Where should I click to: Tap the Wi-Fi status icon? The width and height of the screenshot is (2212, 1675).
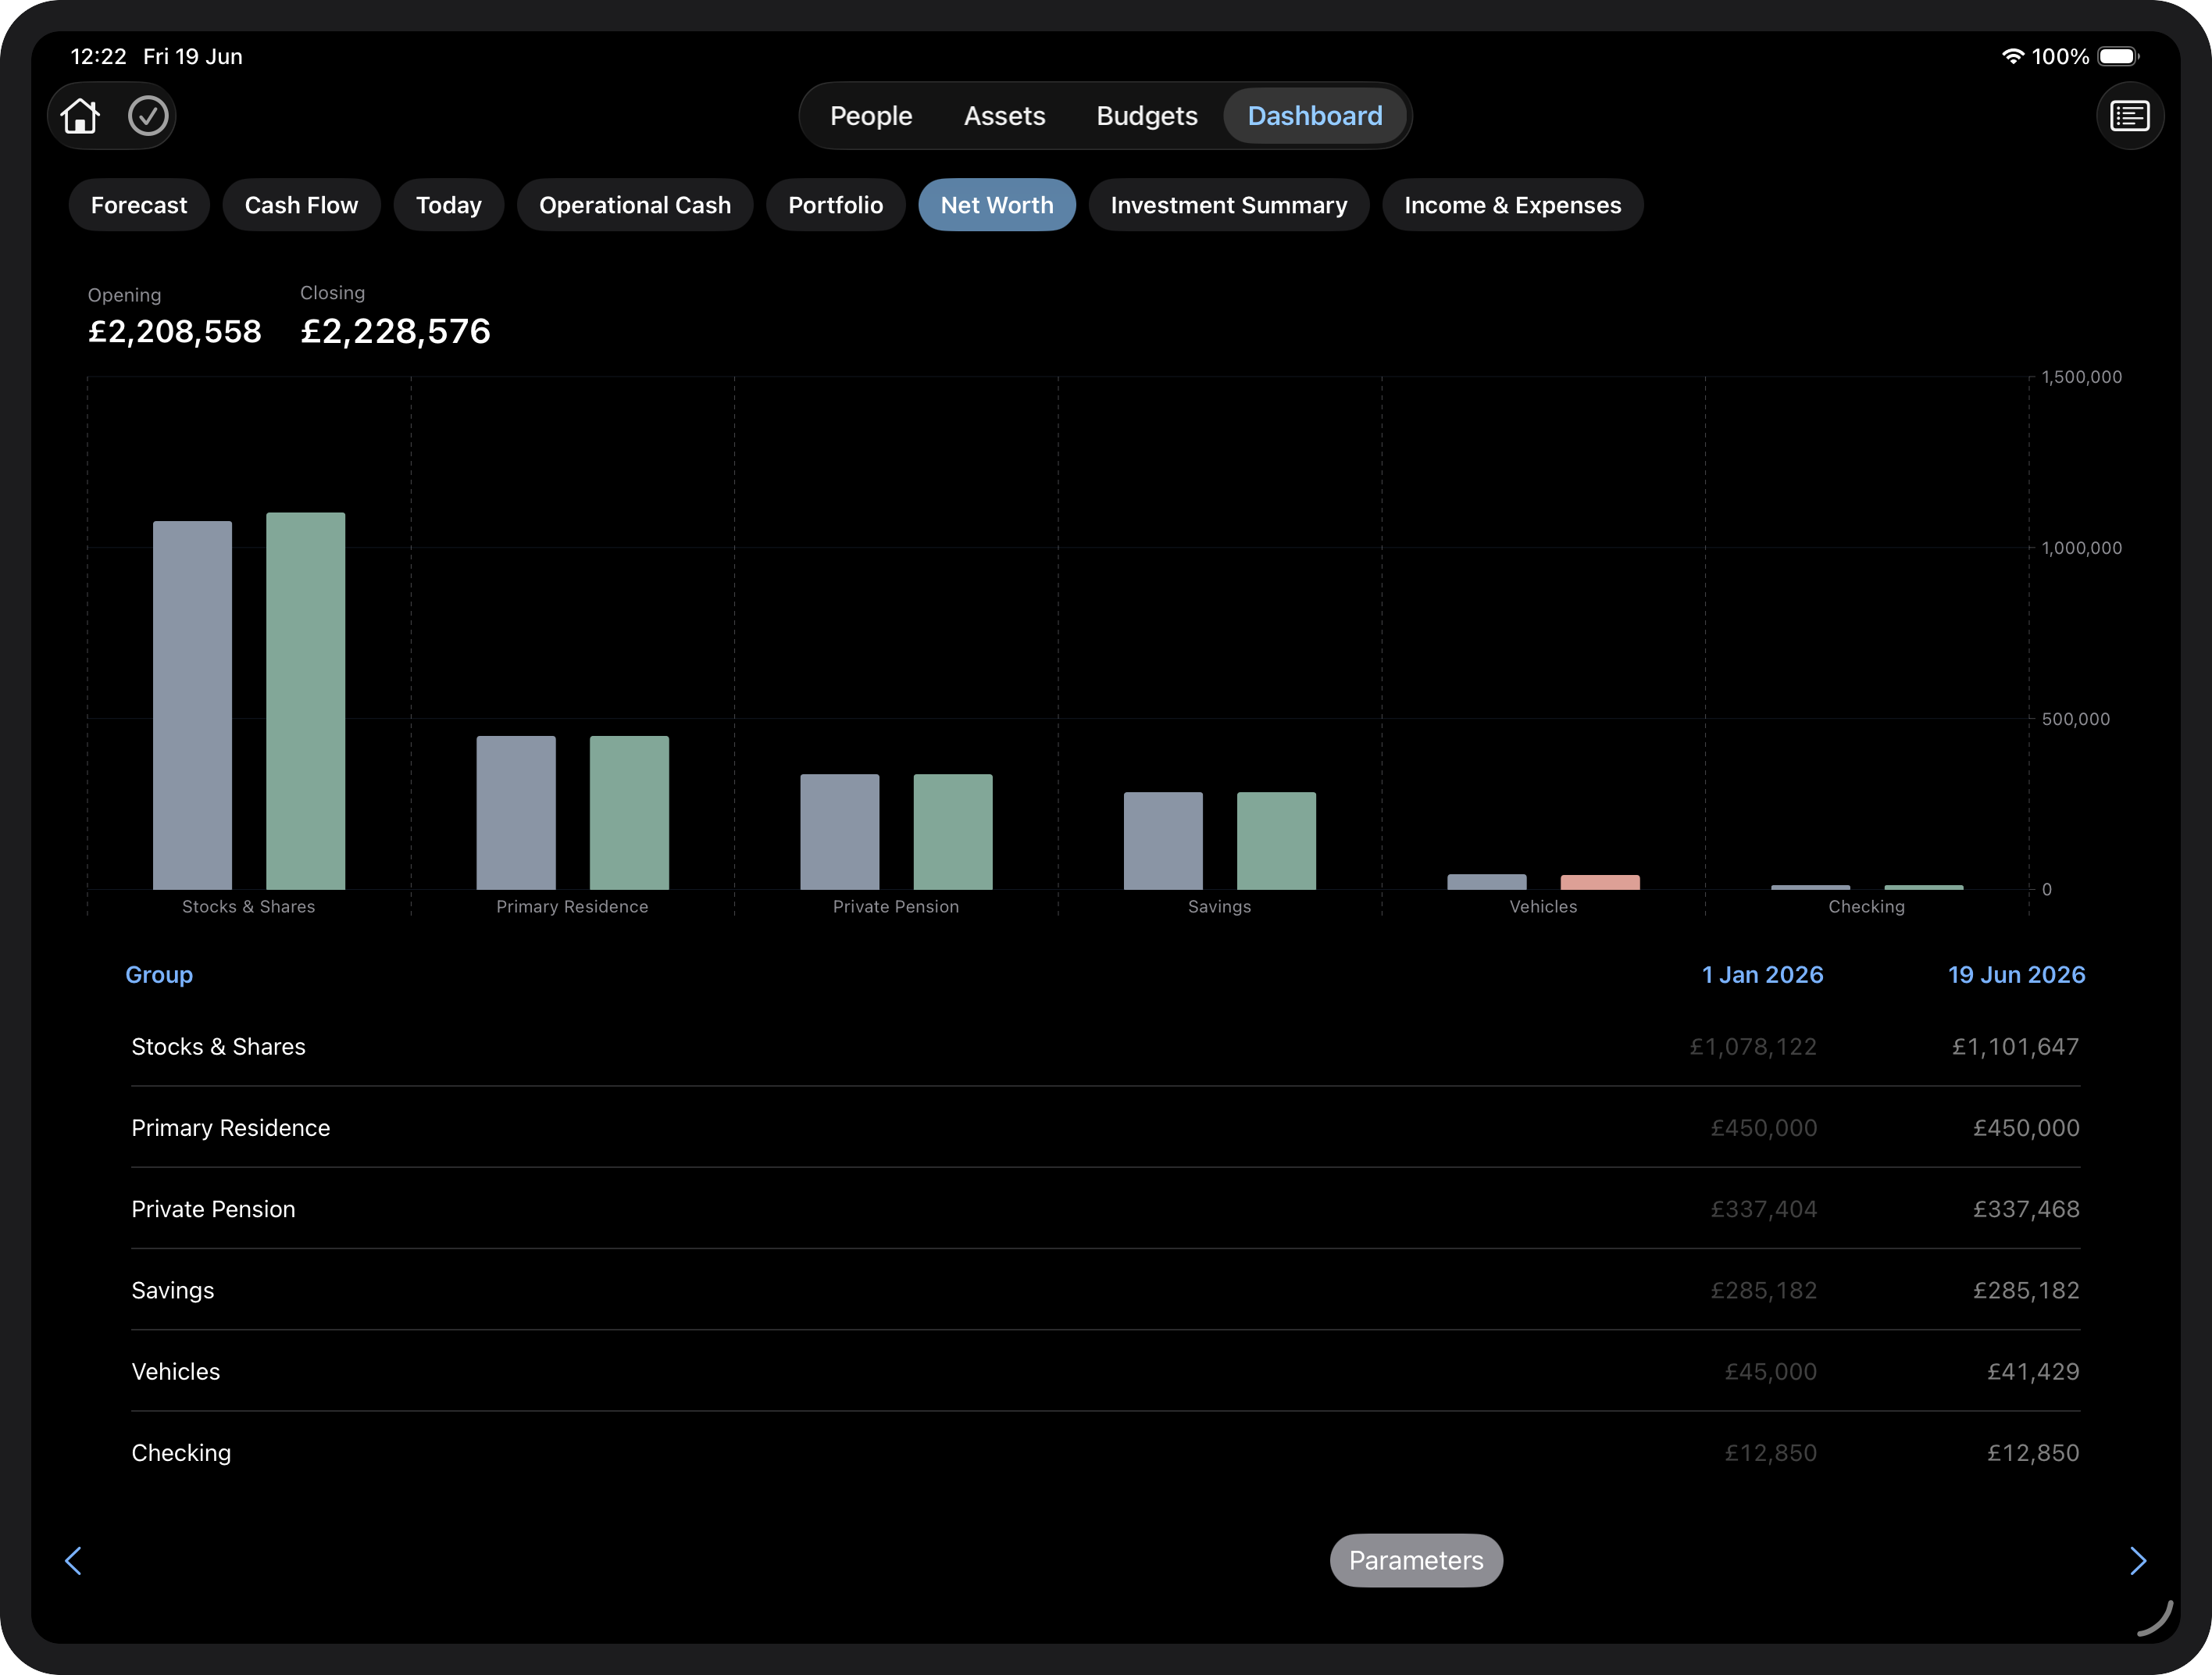[x=2012, y=56]
